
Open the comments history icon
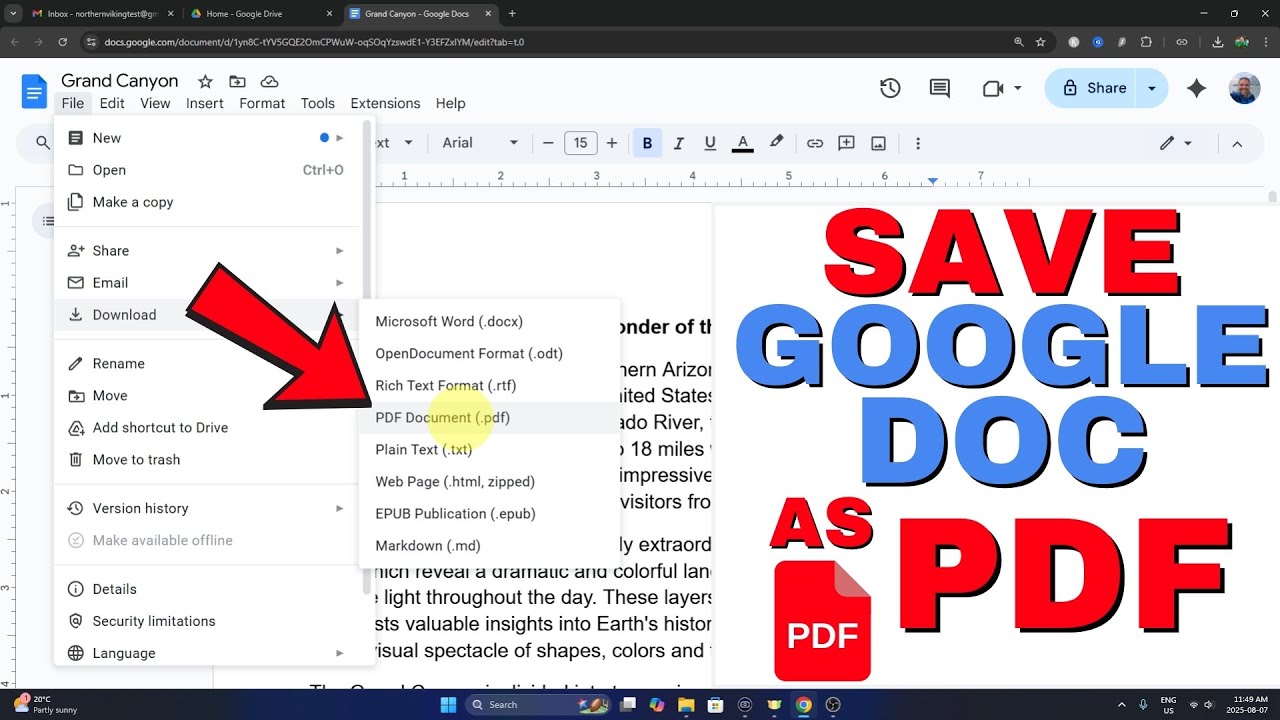coord(940,88)
